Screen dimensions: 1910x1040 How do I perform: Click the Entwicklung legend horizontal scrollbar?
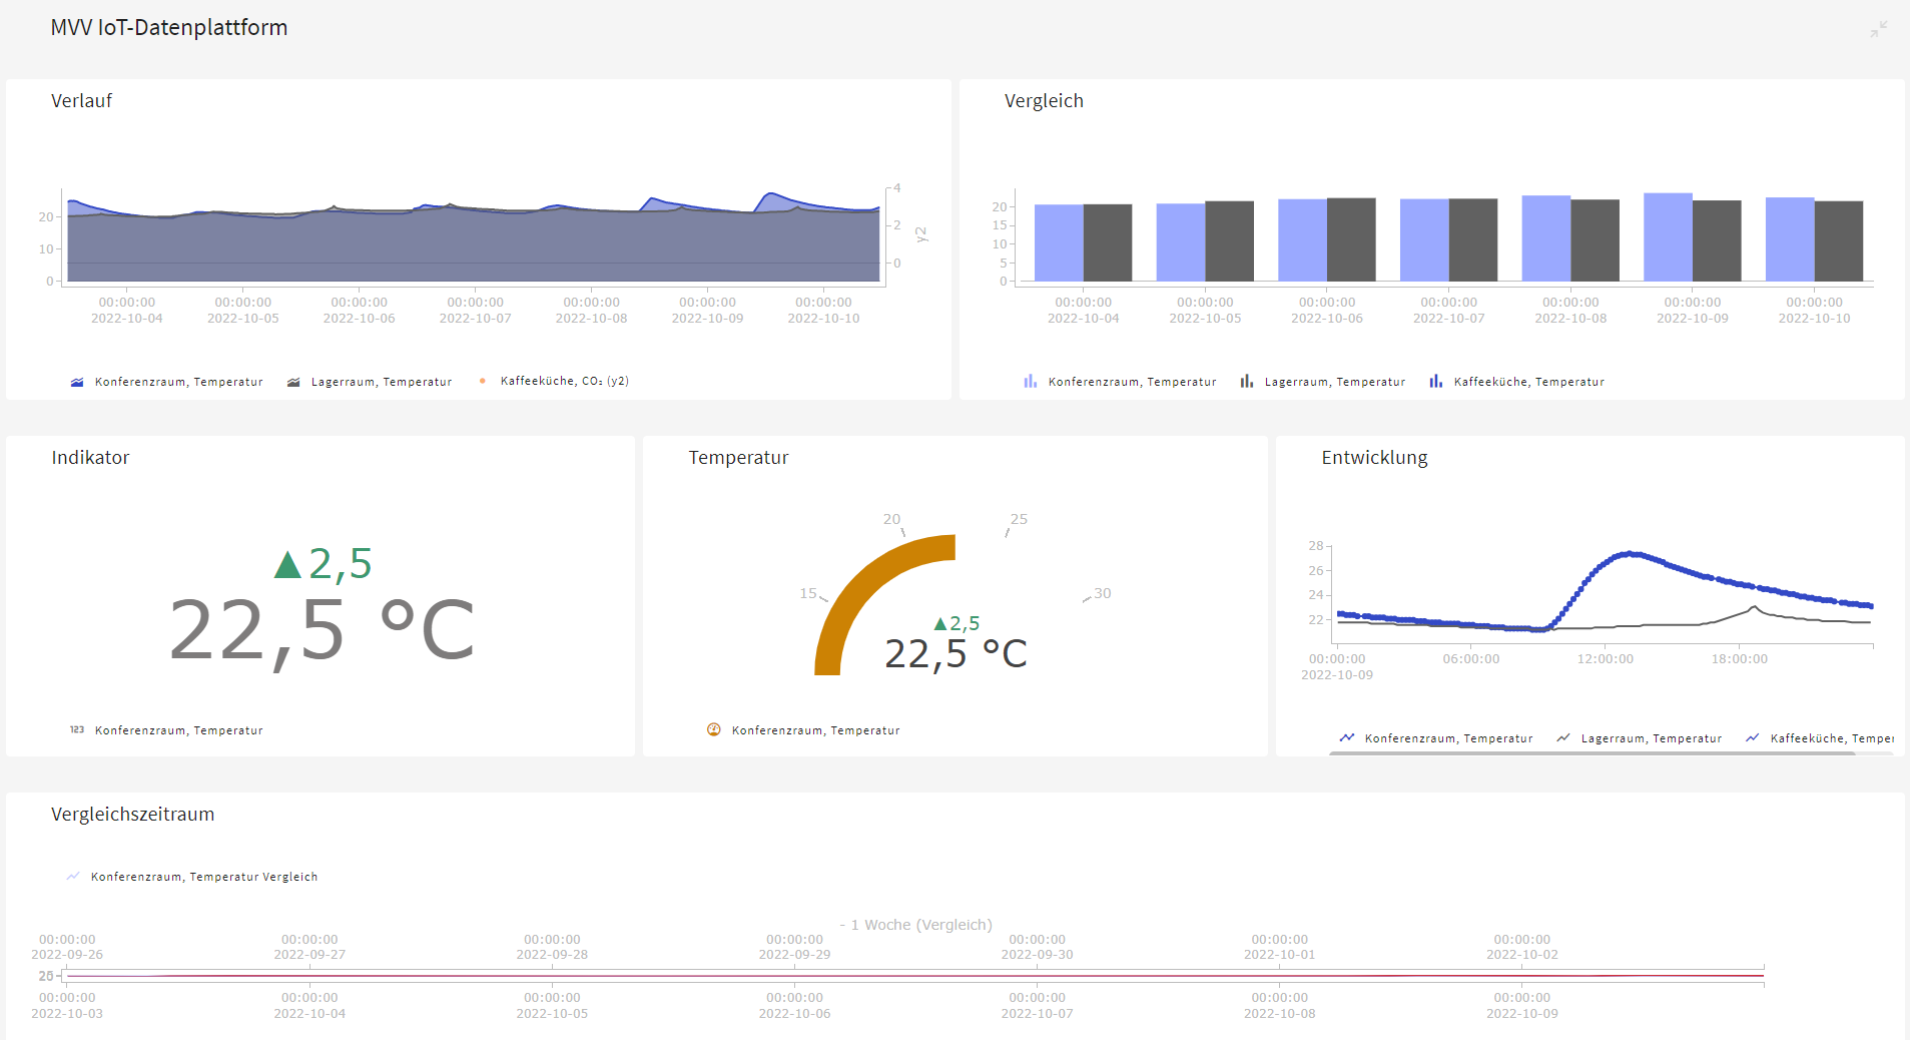click(1591, 753)
